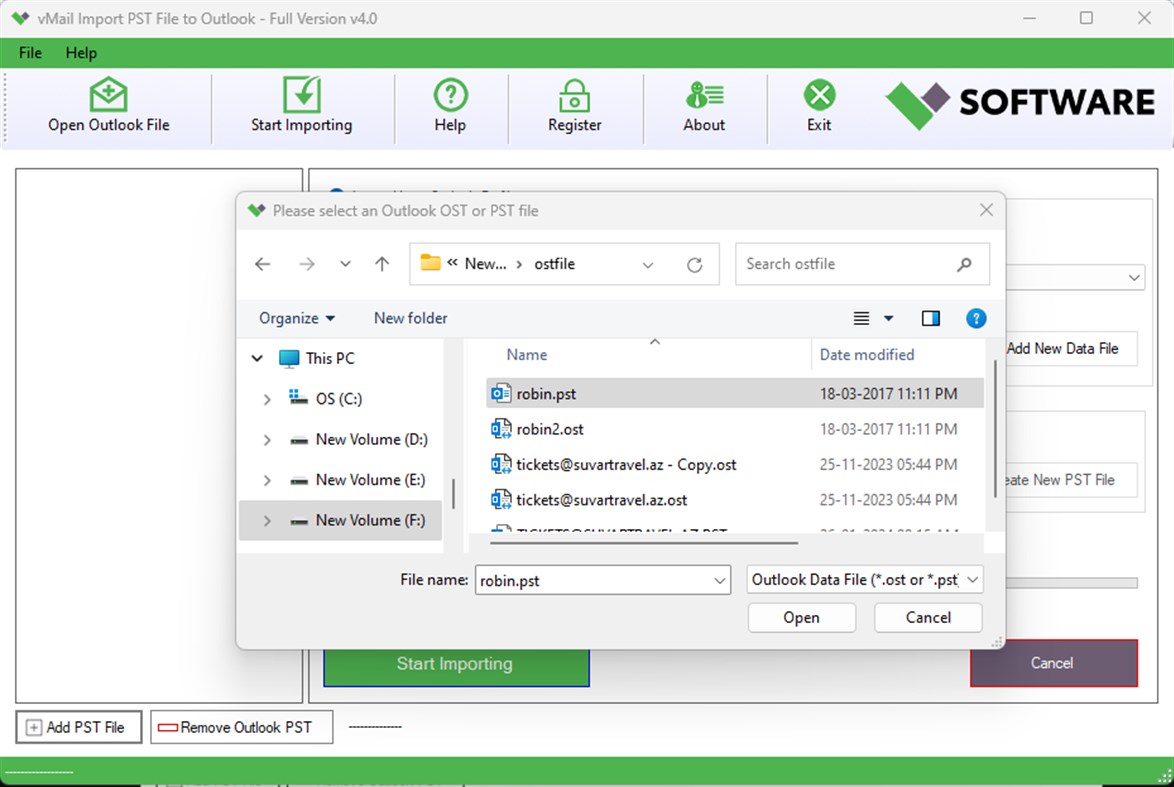The width and height of the screenshot is (1174, 787).
Task: Click the Add PST File button
Action: (78, 727)
